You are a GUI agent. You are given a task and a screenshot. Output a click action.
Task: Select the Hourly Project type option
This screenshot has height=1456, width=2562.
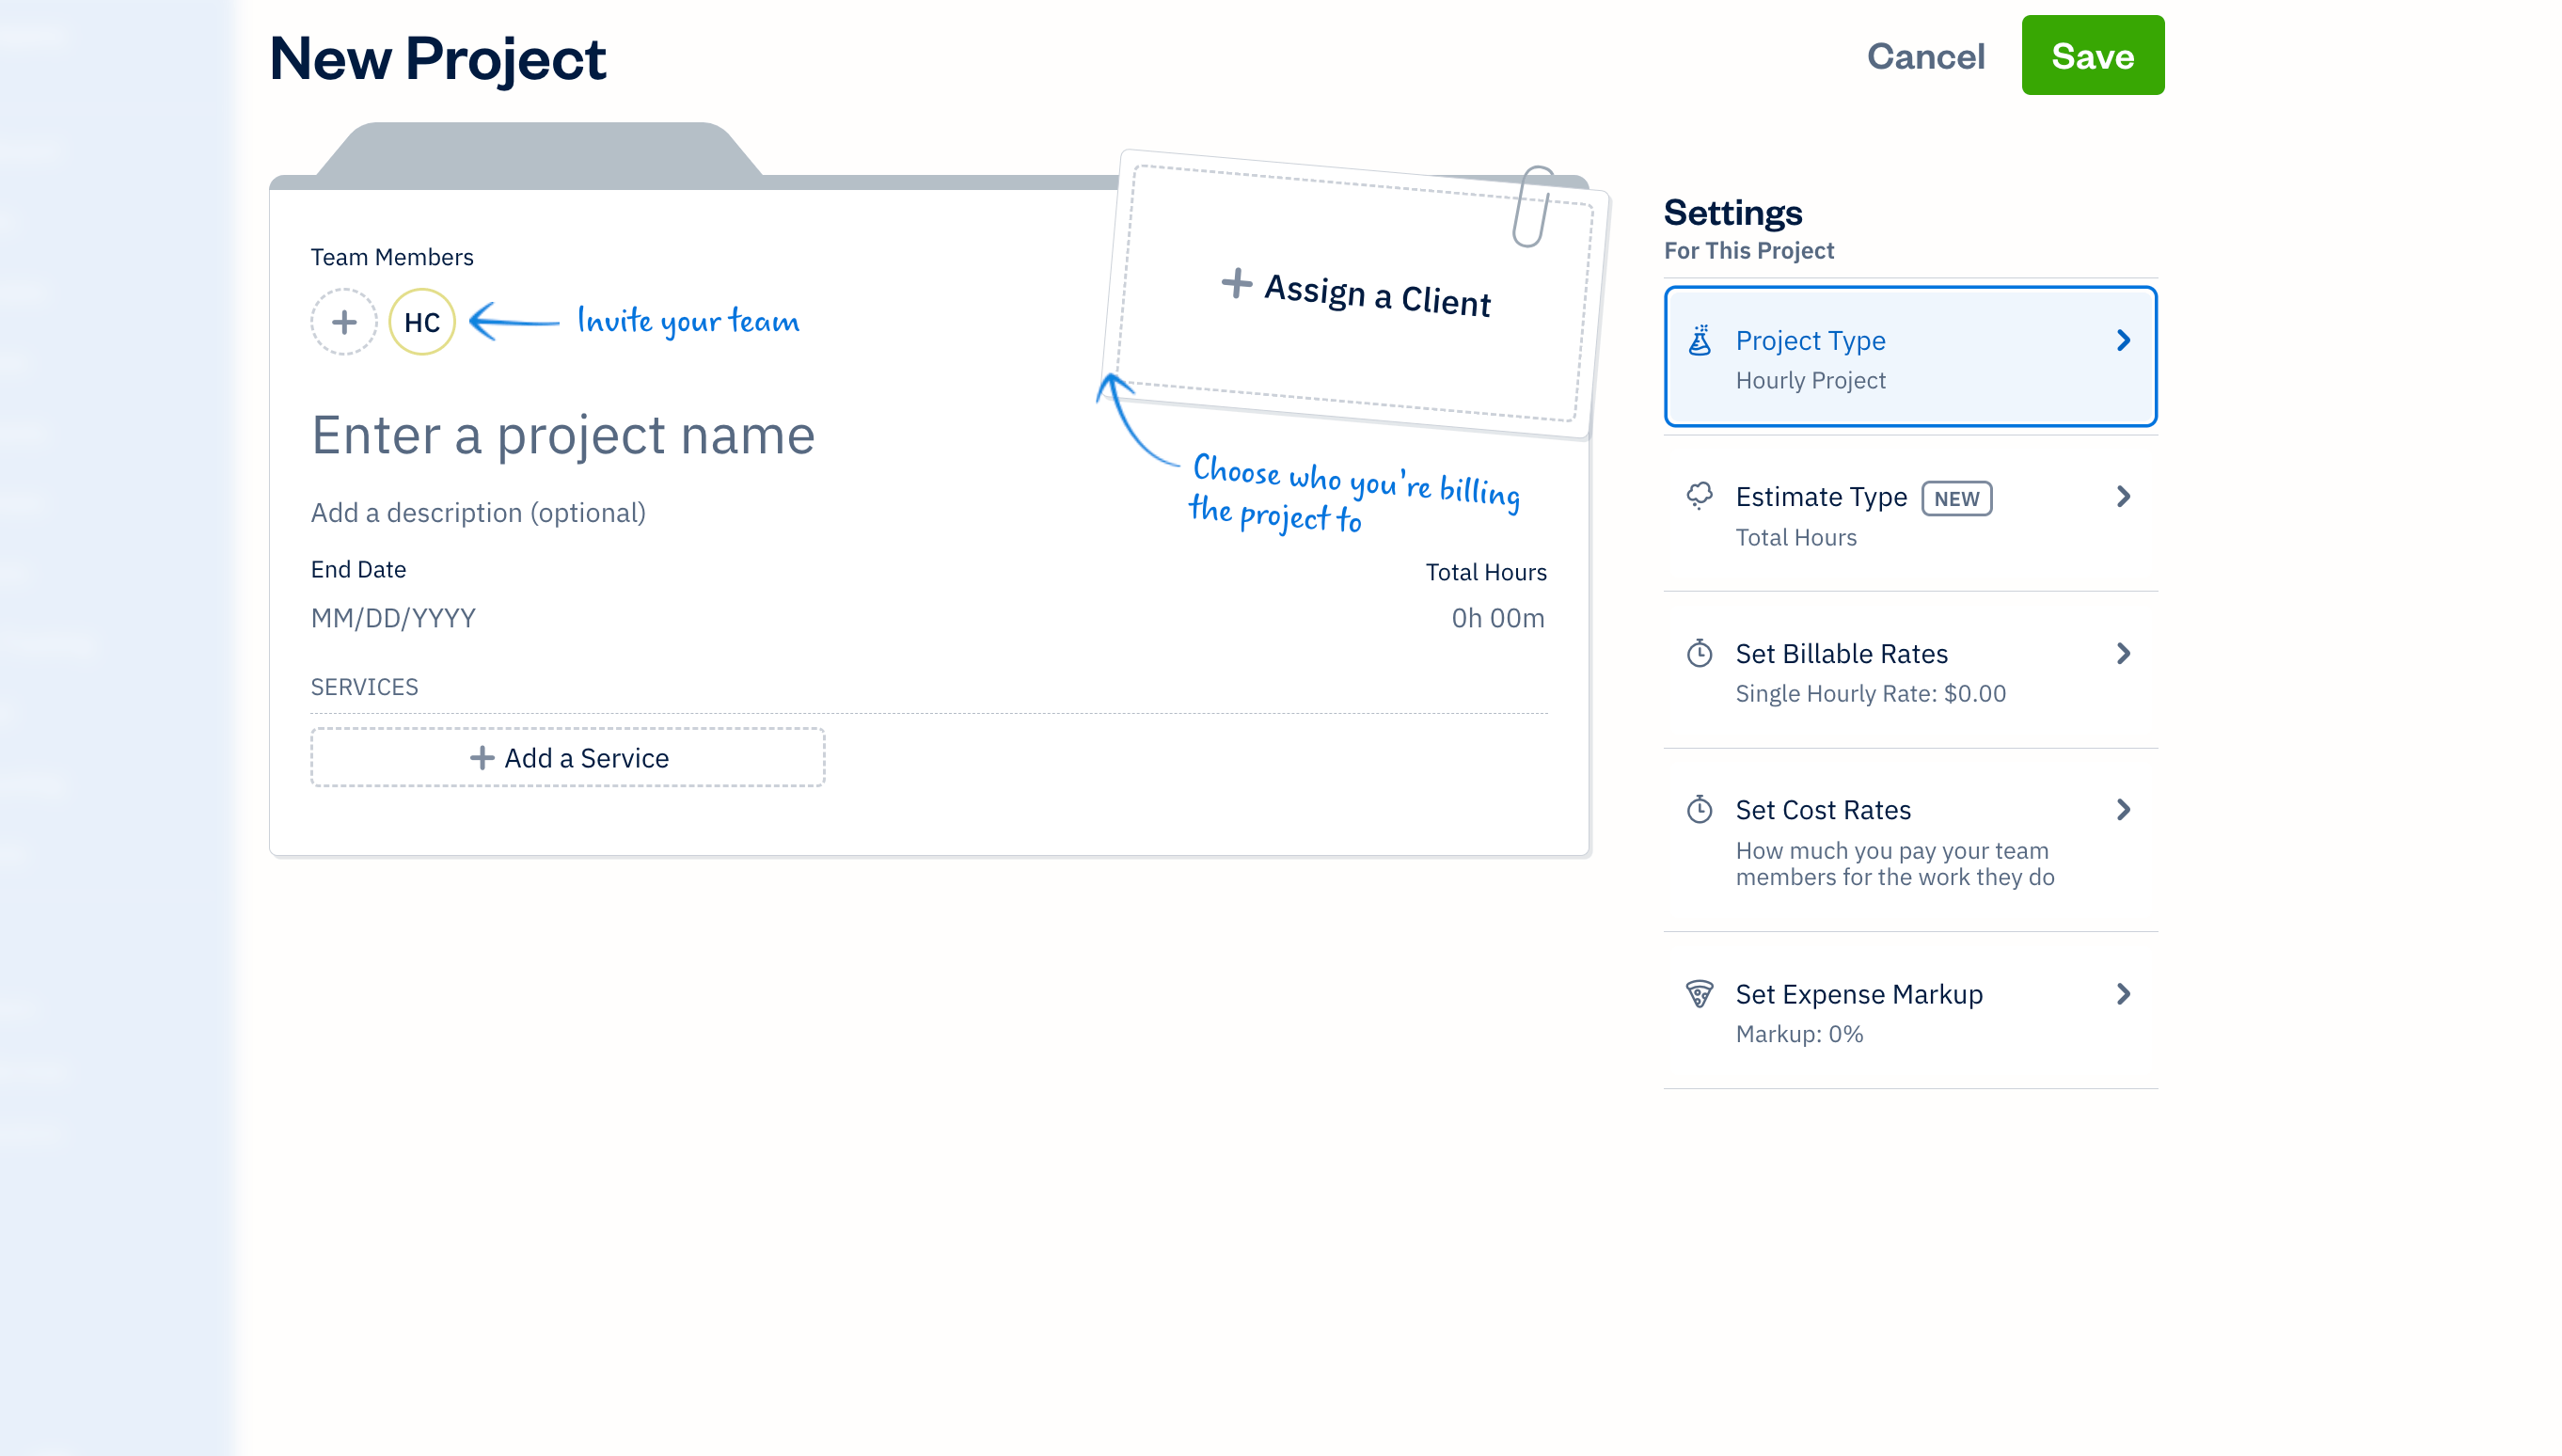coord(1810,380)
